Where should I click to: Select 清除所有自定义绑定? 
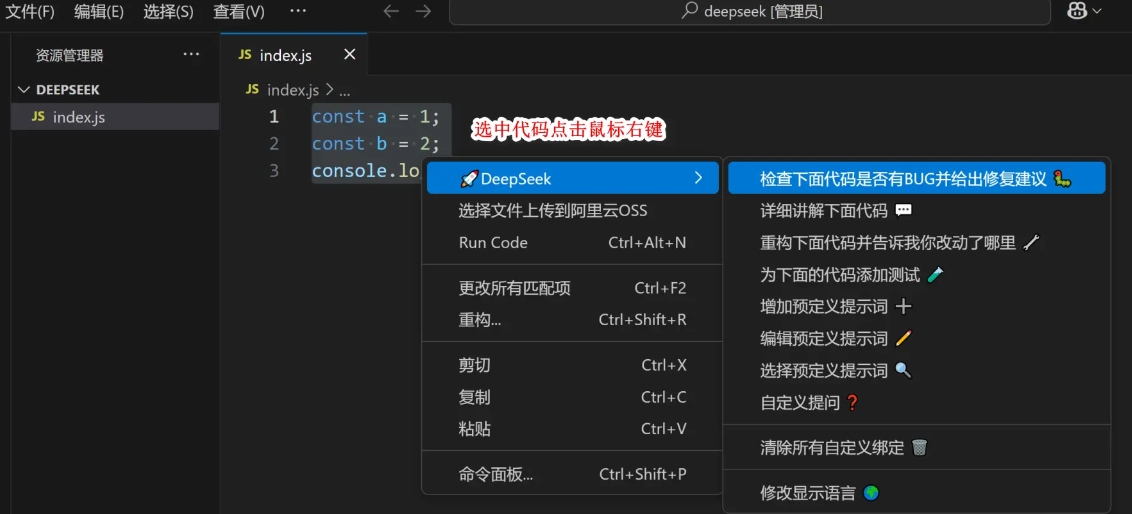click(917, 448)
